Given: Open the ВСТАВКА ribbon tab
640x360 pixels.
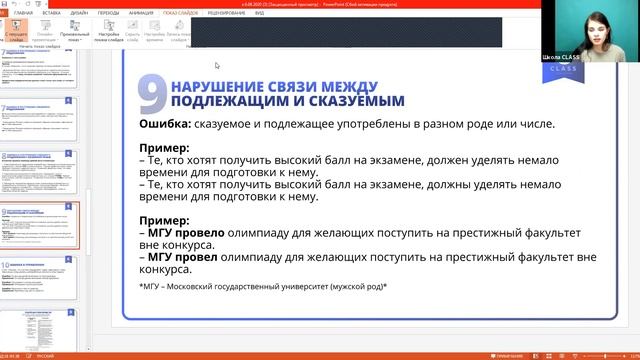Looking at the screenshot, I should click(51, 13).
